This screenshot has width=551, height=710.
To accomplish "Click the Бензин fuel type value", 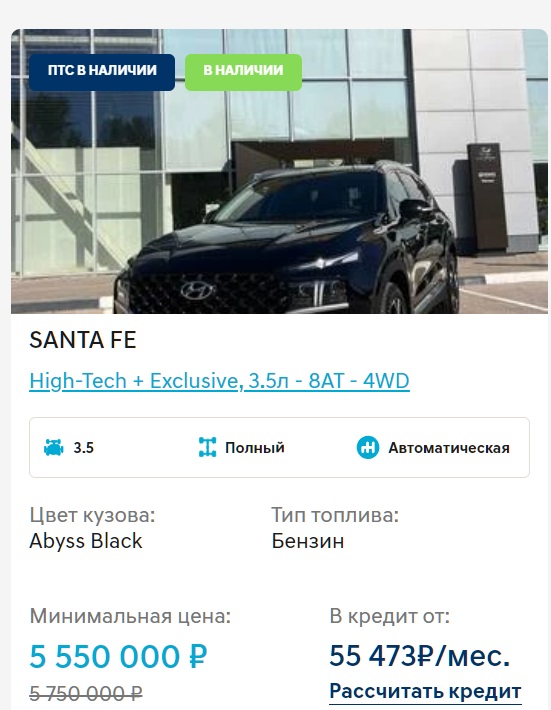I will coord(308,541).
